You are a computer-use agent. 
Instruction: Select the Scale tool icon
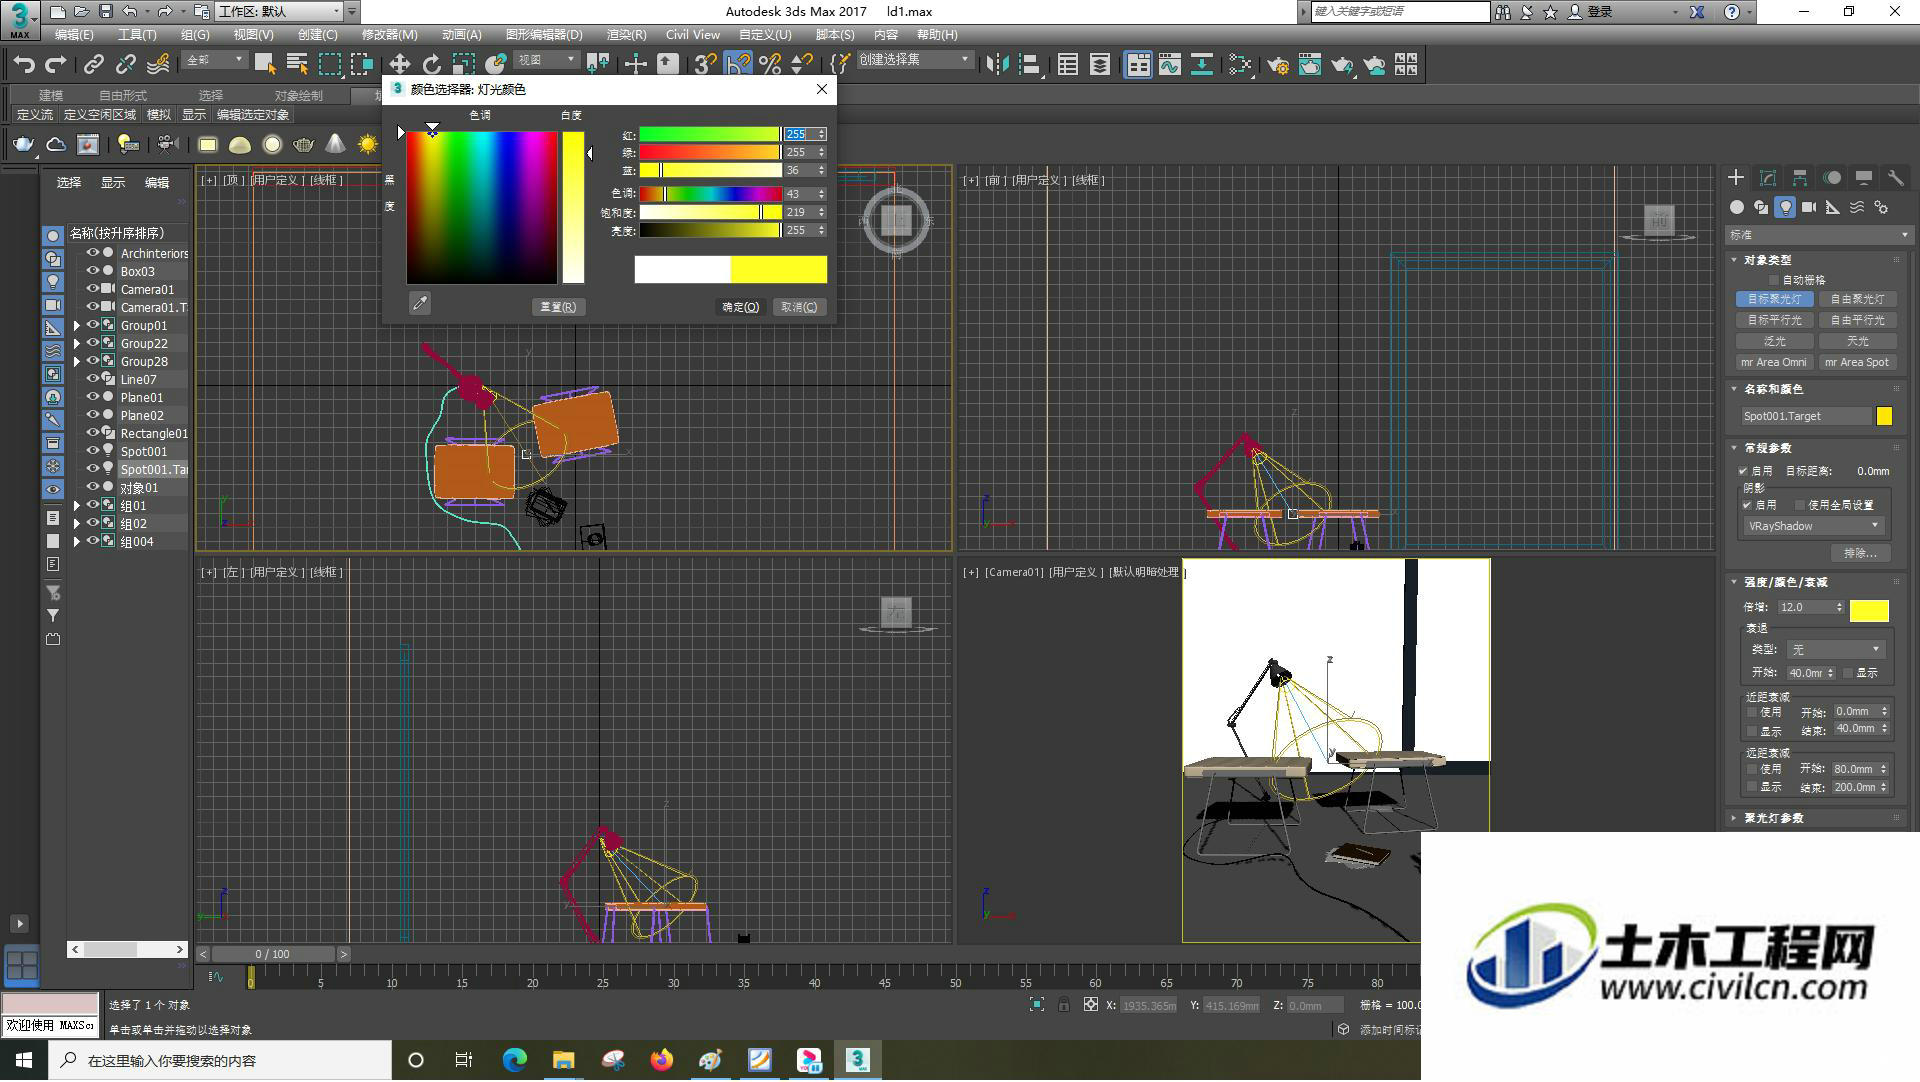click(x=463, y=65)
